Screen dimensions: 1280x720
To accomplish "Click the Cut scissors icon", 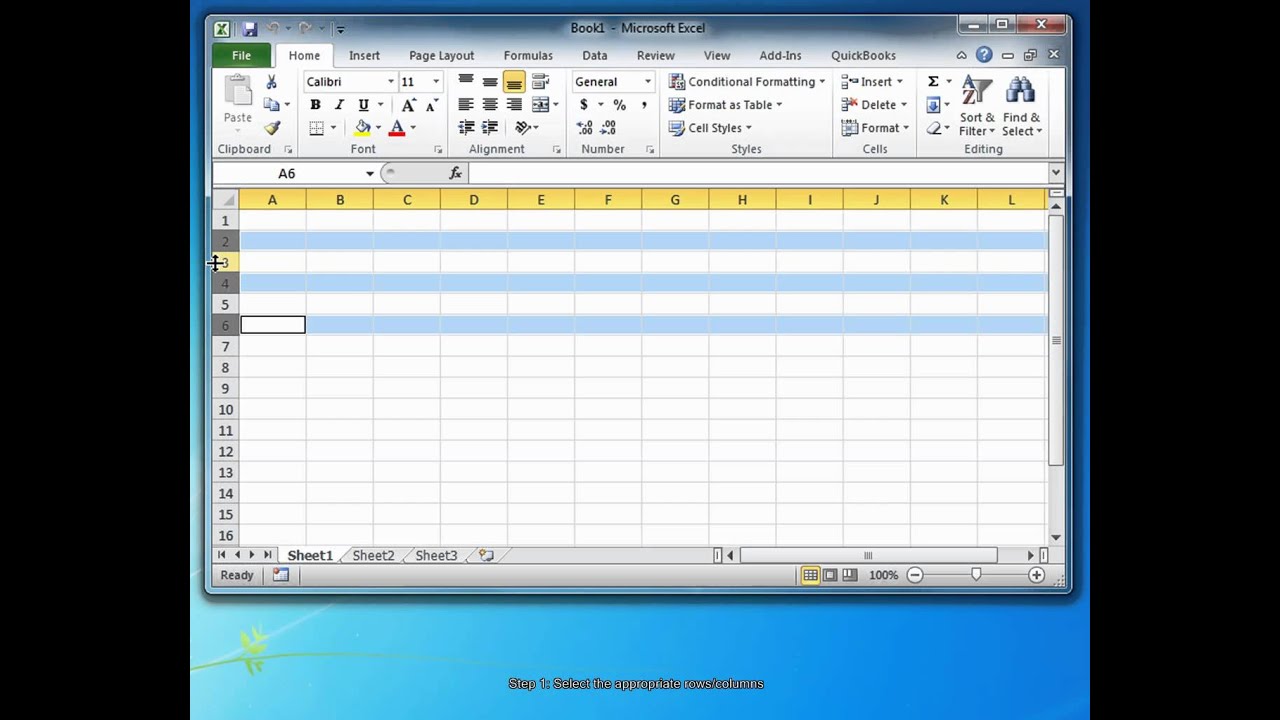I will click(271, 82).
